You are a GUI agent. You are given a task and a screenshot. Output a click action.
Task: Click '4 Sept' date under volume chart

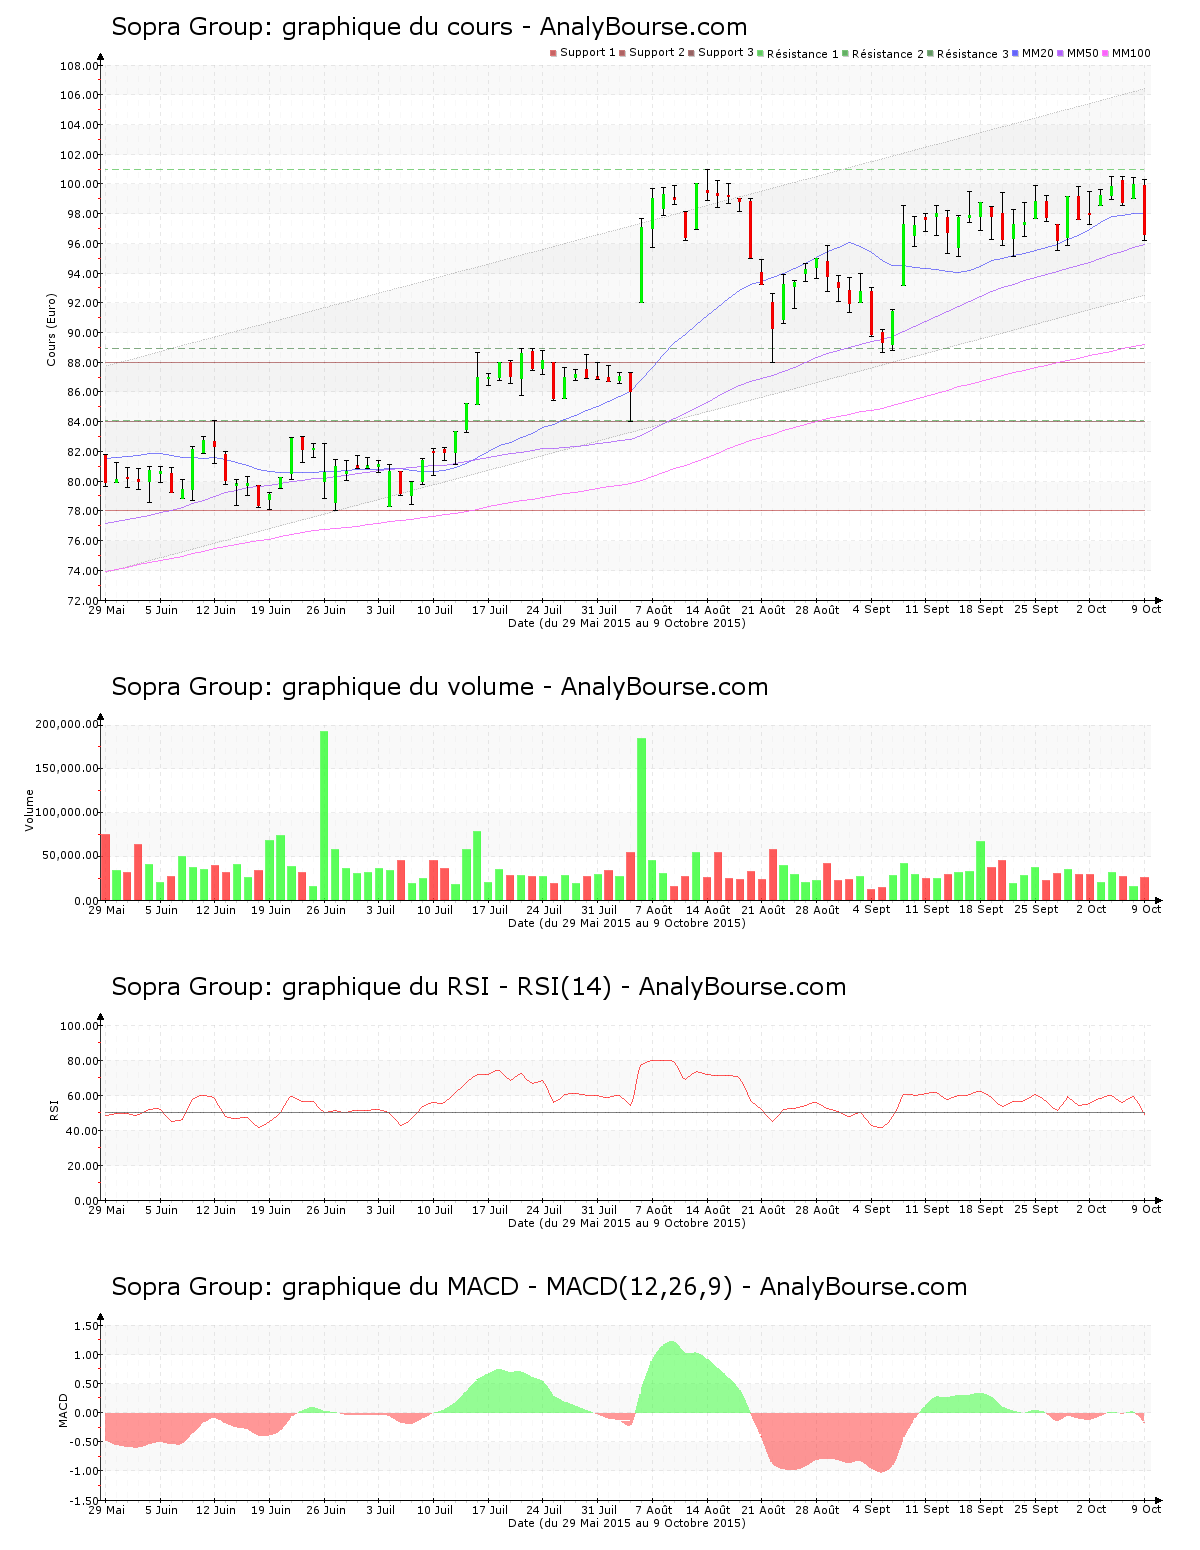pos(871,910)
